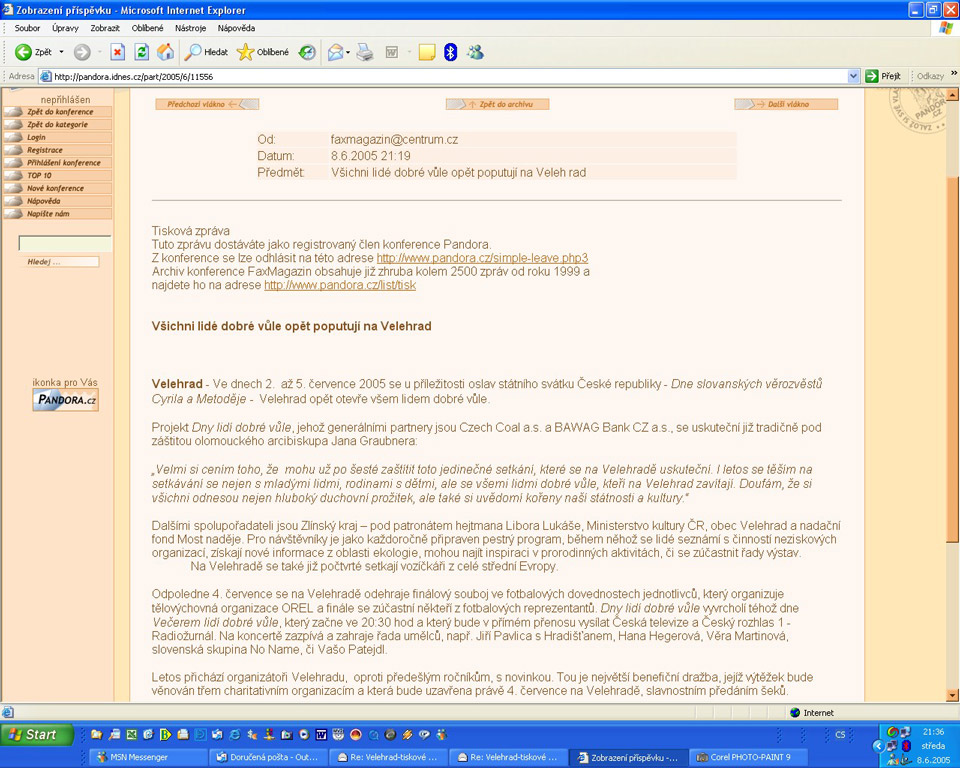Launch Word from the quick launch bar

[x=321, y=734]
